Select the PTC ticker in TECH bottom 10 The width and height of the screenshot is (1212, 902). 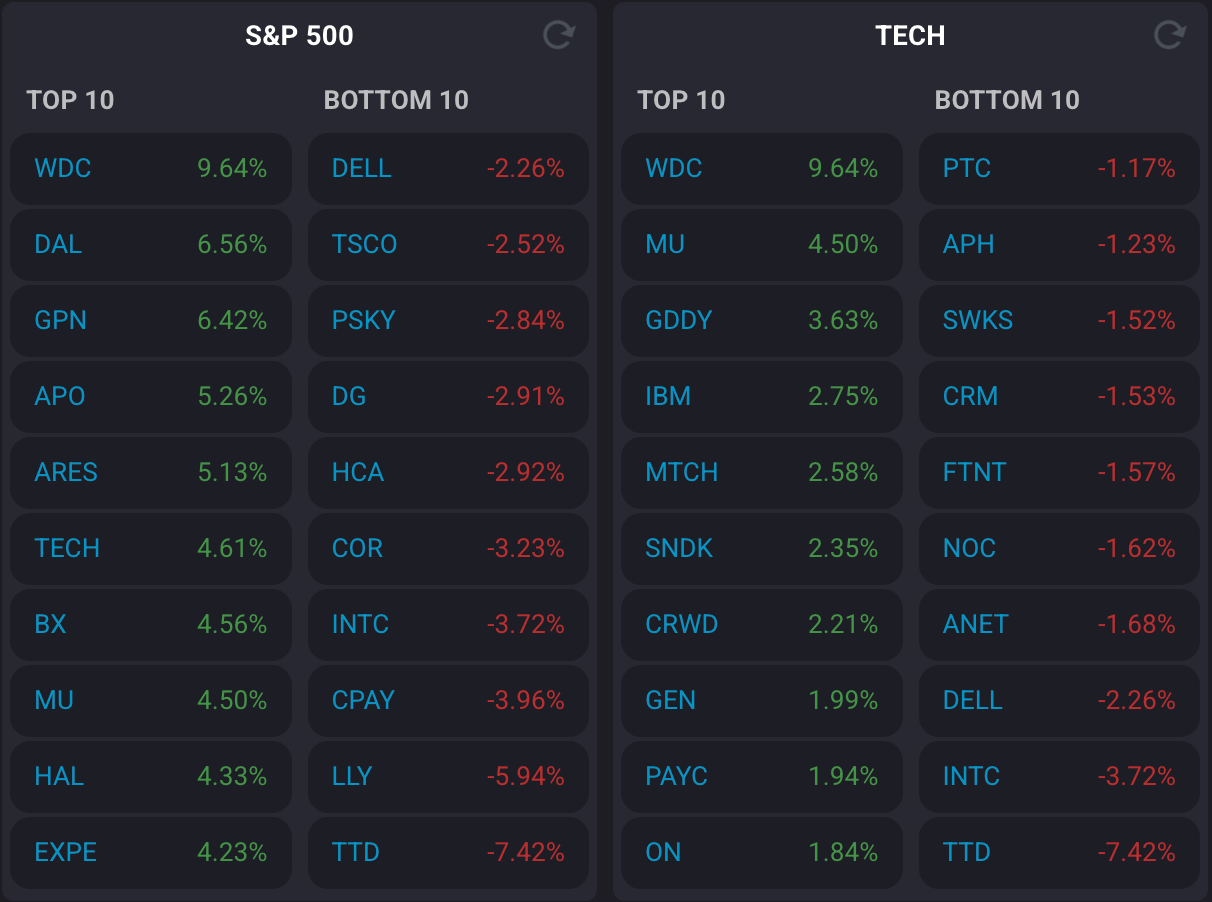coord(1058,168)
